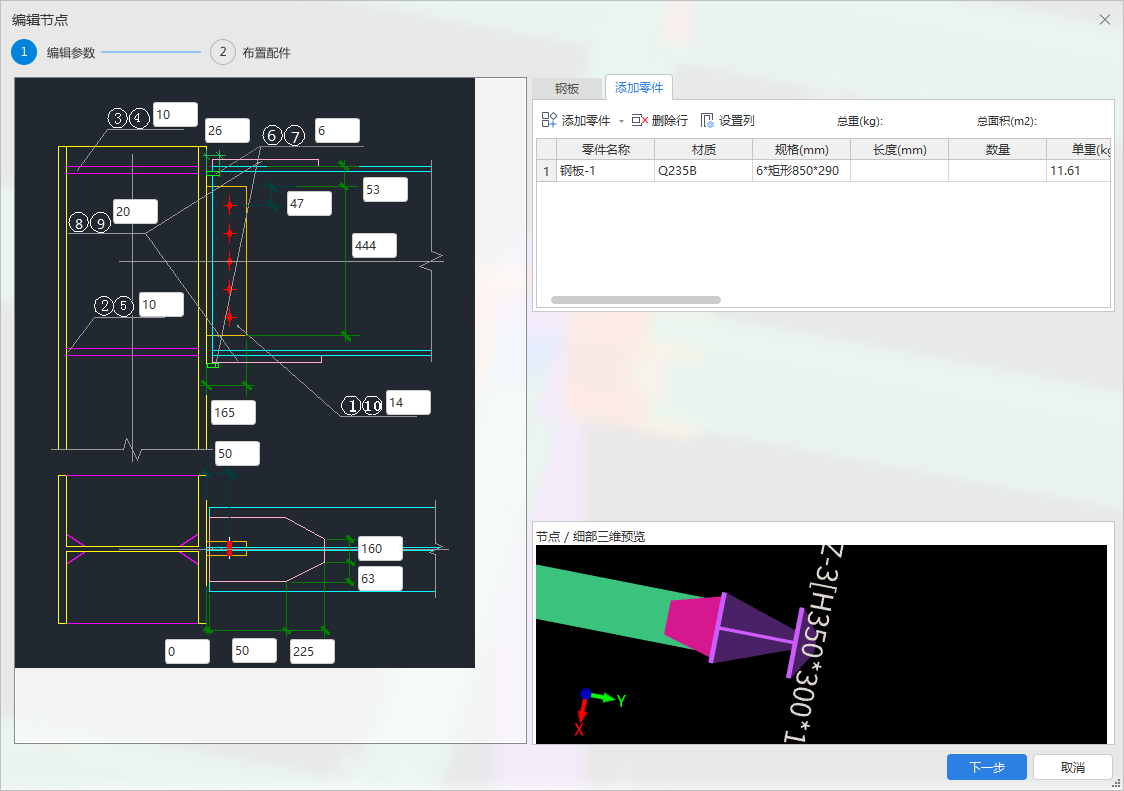The width and height of the screenshot is (1124, 791).
Task: Click the 3D node preview viewport
Action: 821,644
